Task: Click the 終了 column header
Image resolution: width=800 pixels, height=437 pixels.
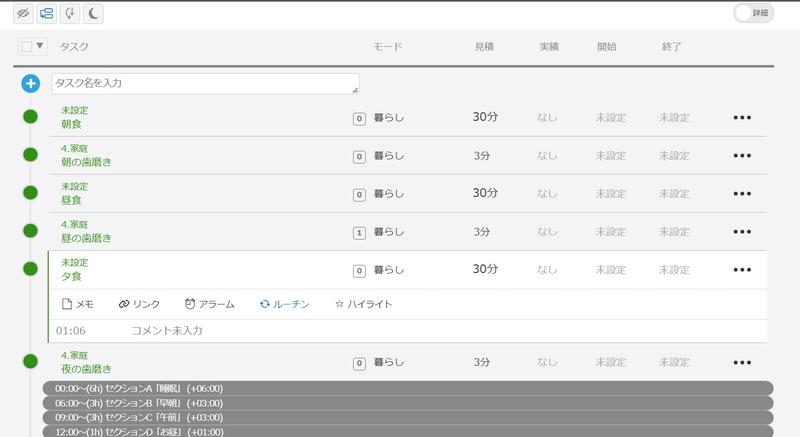Action: [671, 46]
